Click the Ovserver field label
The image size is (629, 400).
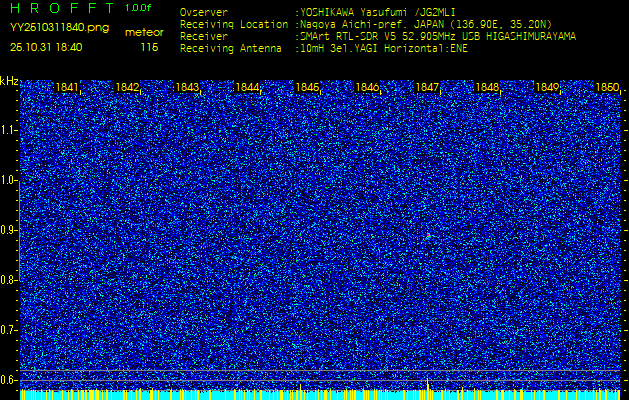click(x=204, y=12)
